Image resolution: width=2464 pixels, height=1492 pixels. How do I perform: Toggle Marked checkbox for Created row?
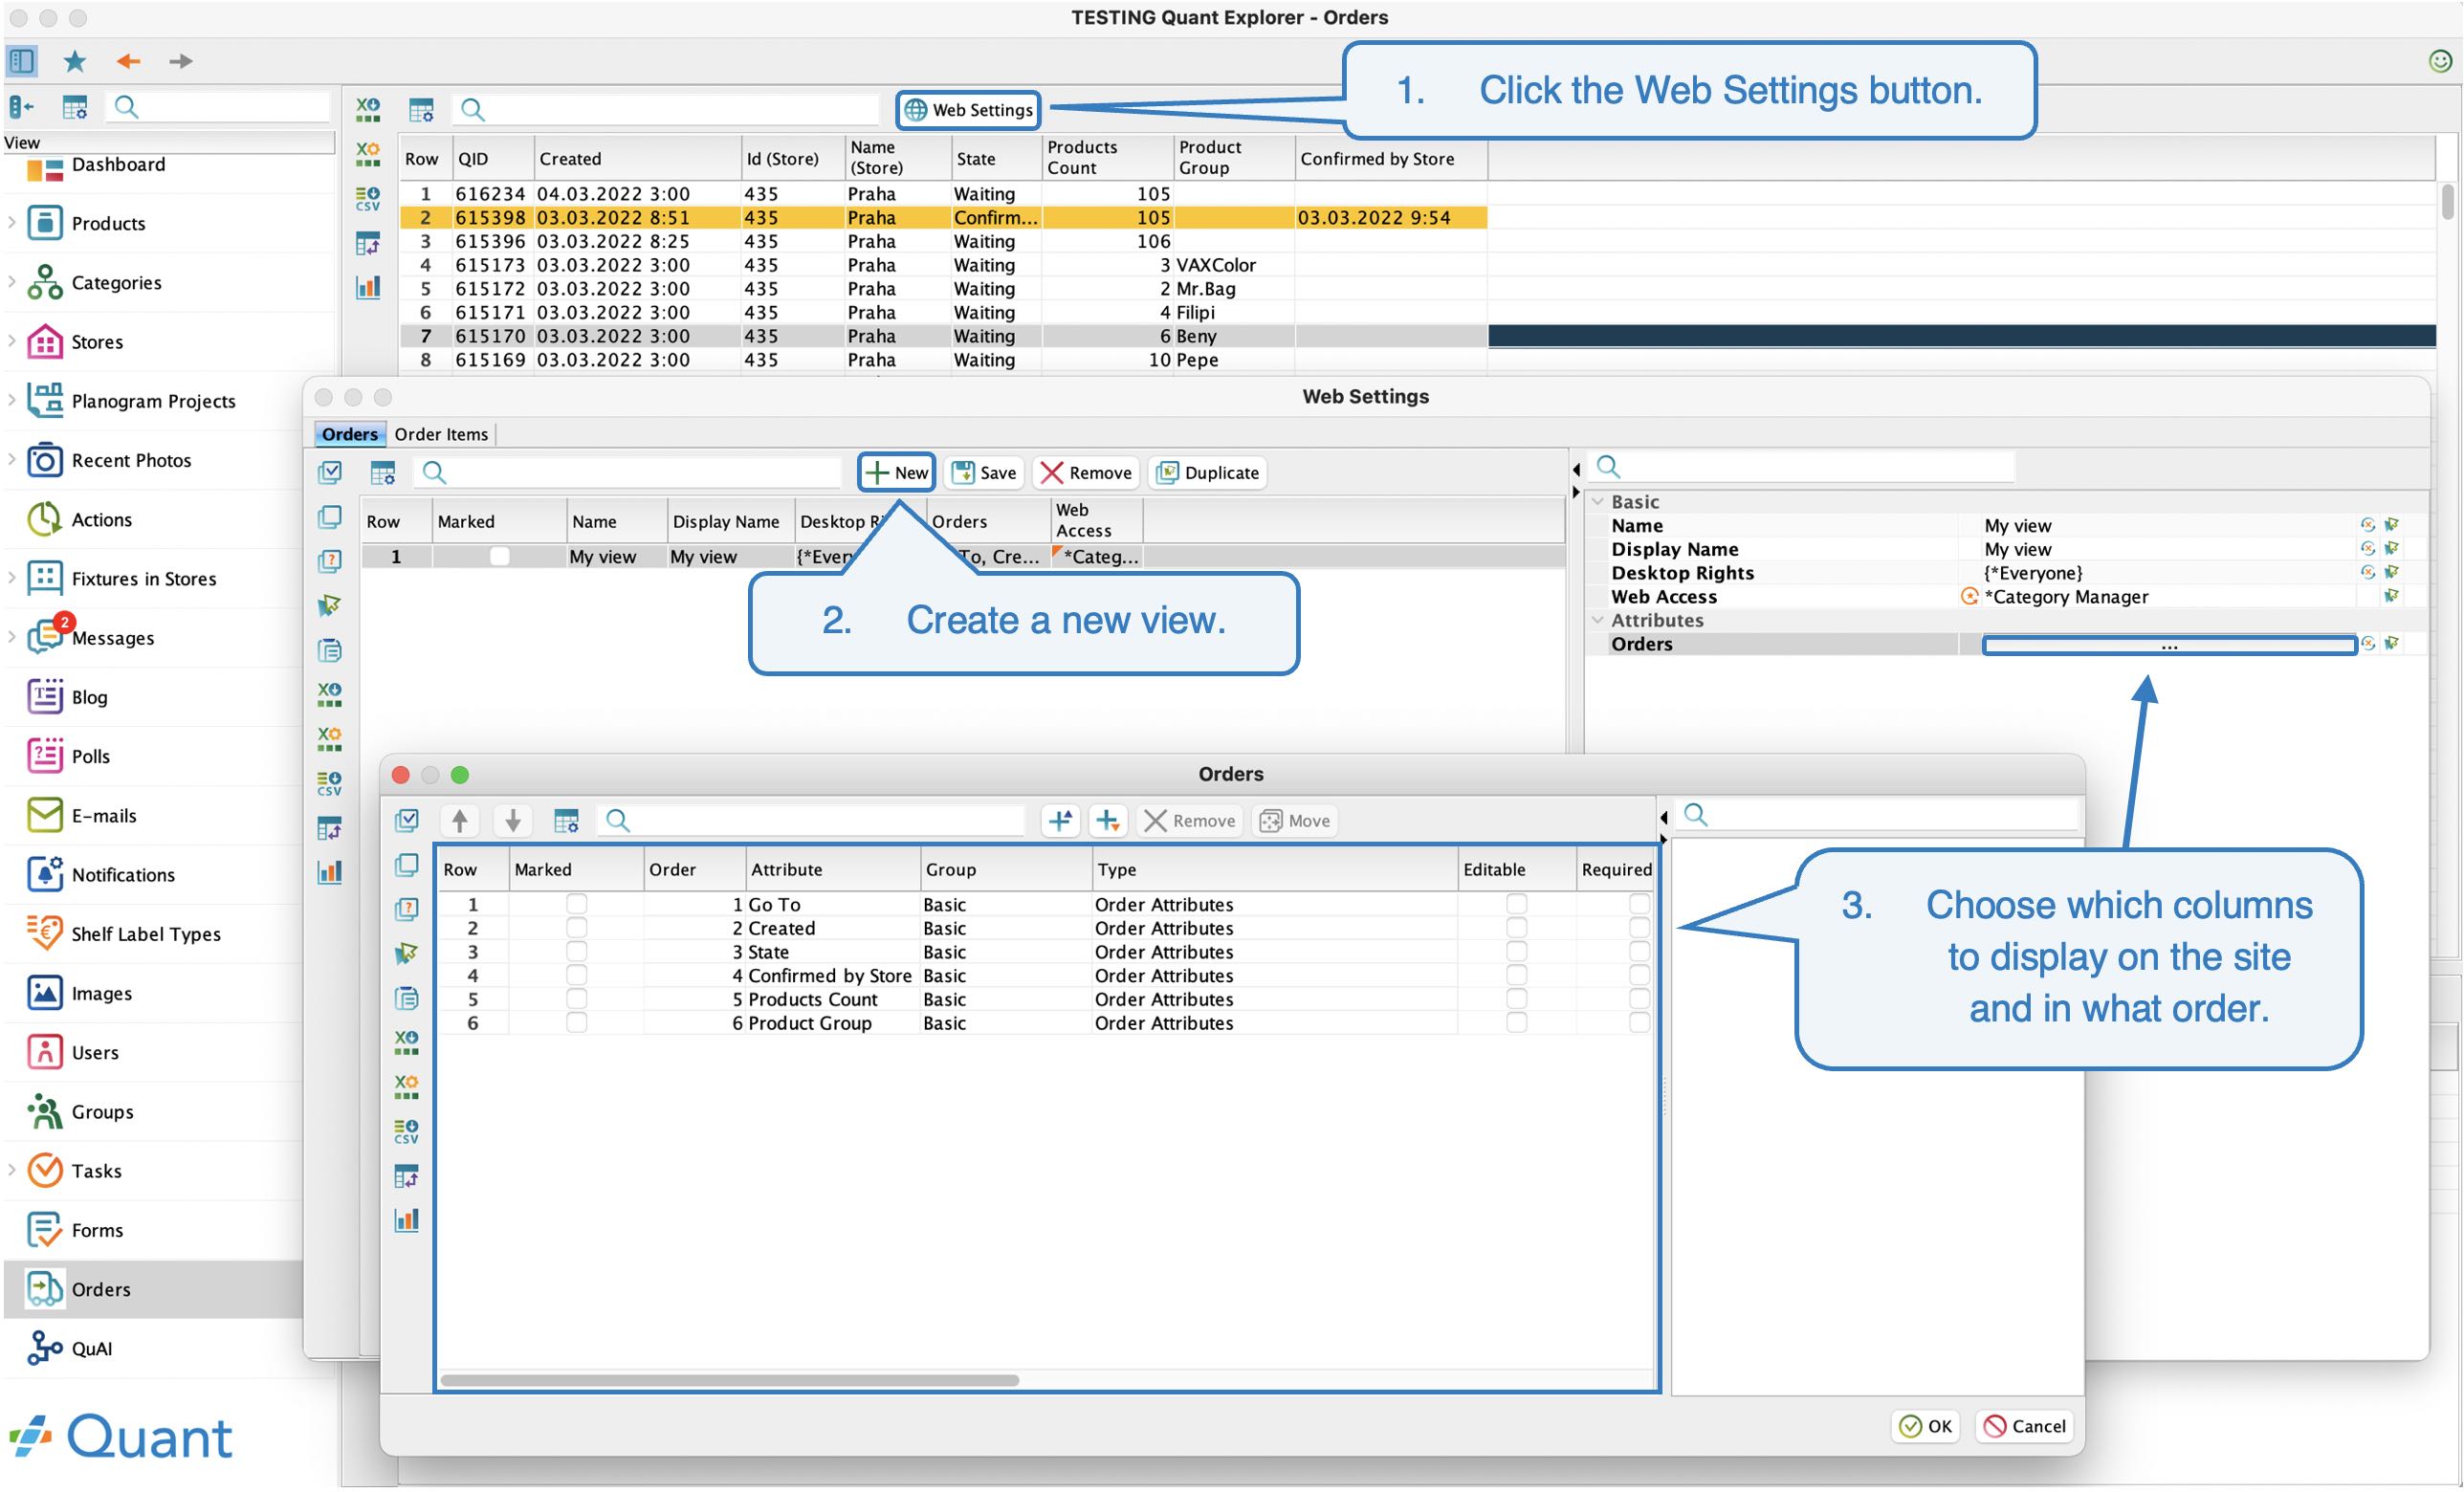pos(577,928)
